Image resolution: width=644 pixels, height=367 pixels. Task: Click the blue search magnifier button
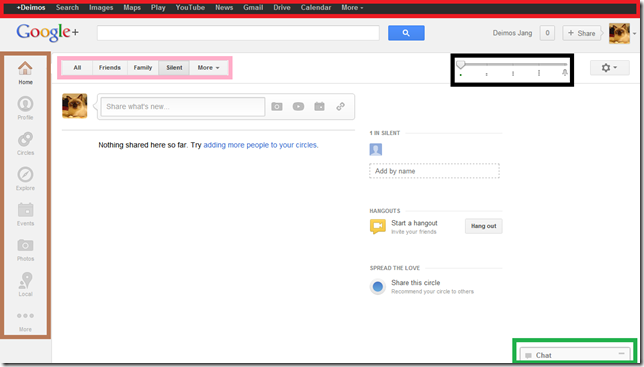406,33
